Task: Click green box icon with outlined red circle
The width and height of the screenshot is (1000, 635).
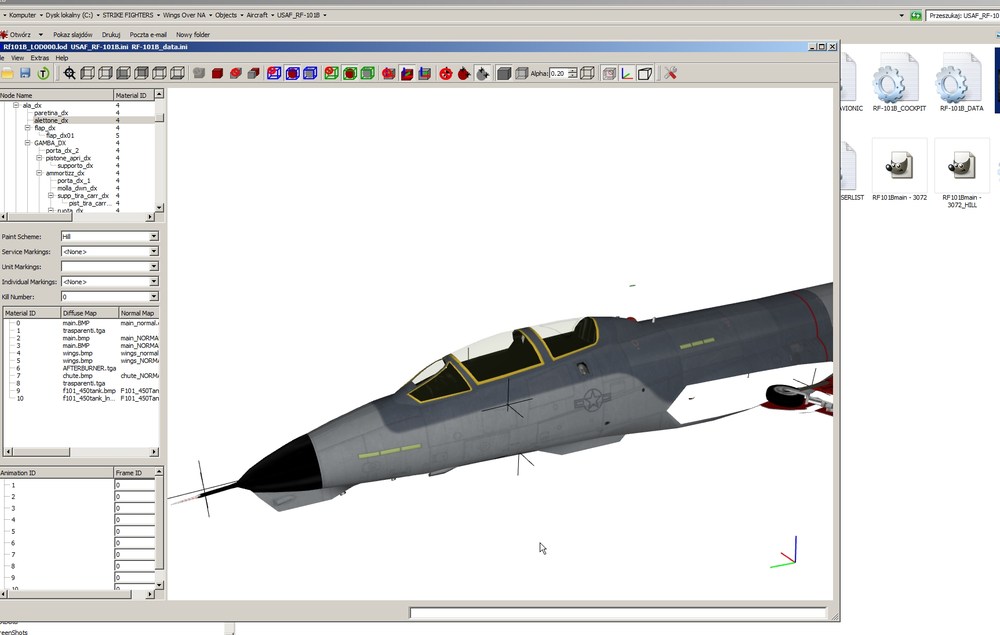Action: pyautogui.click(x=331, y=73)
